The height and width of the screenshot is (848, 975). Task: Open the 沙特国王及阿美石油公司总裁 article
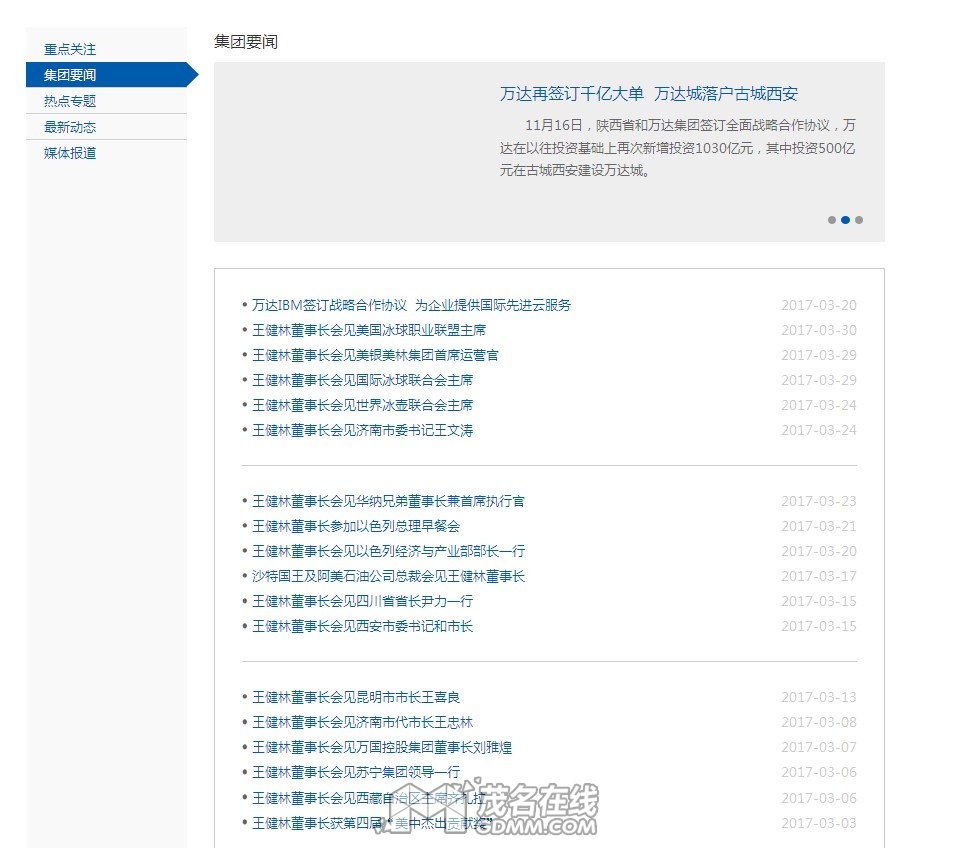click(388, 576)
